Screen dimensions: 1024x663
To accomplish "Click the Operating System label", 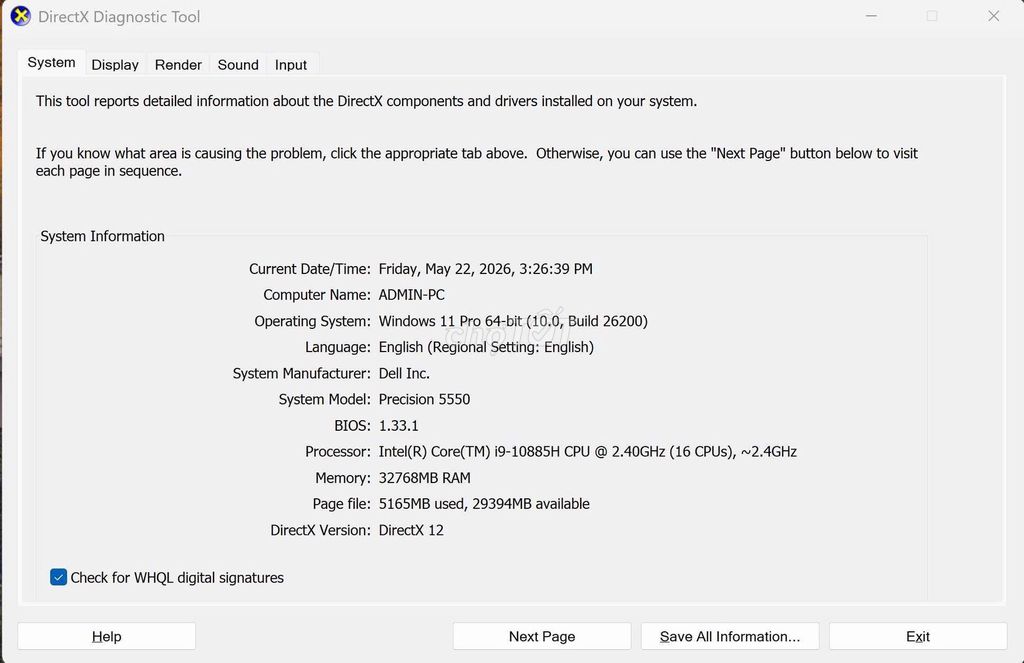I will tap(312, 321).
